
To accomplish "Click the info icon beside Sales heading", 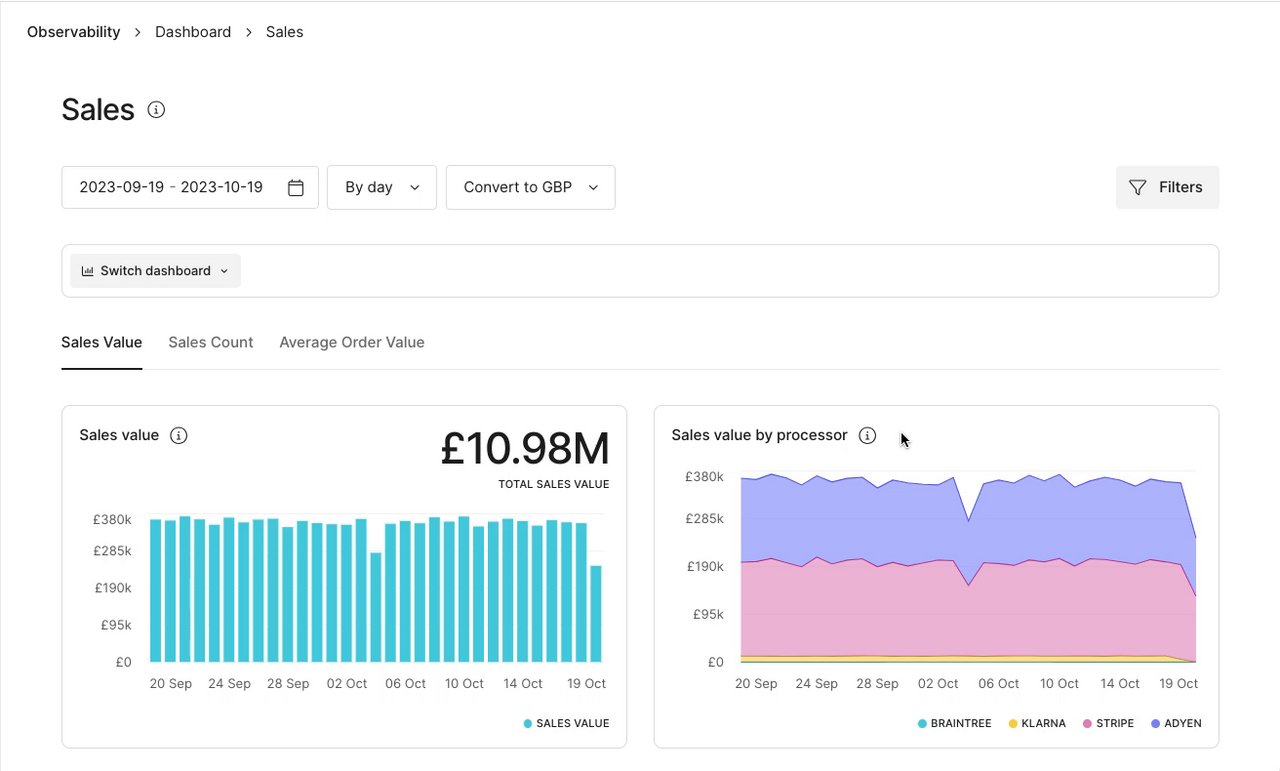I will pos(156,110).
